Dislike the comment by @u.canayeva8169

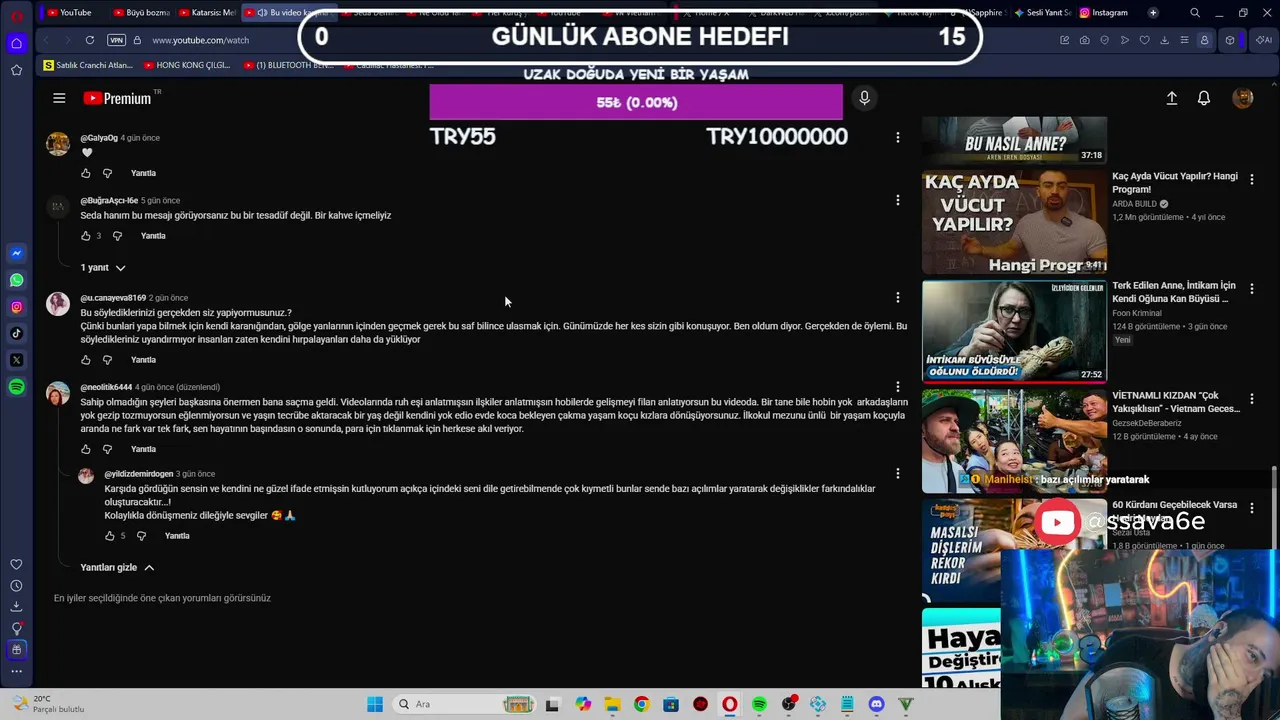click(108, 360)
